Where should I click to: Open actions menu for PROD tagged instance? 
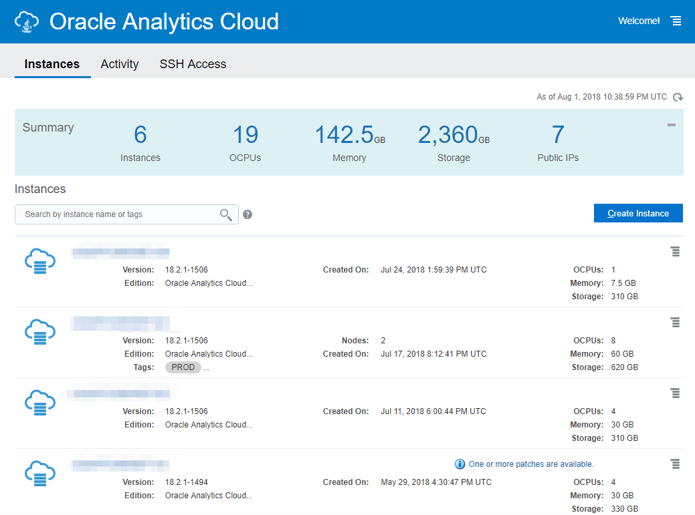[675, 322]
